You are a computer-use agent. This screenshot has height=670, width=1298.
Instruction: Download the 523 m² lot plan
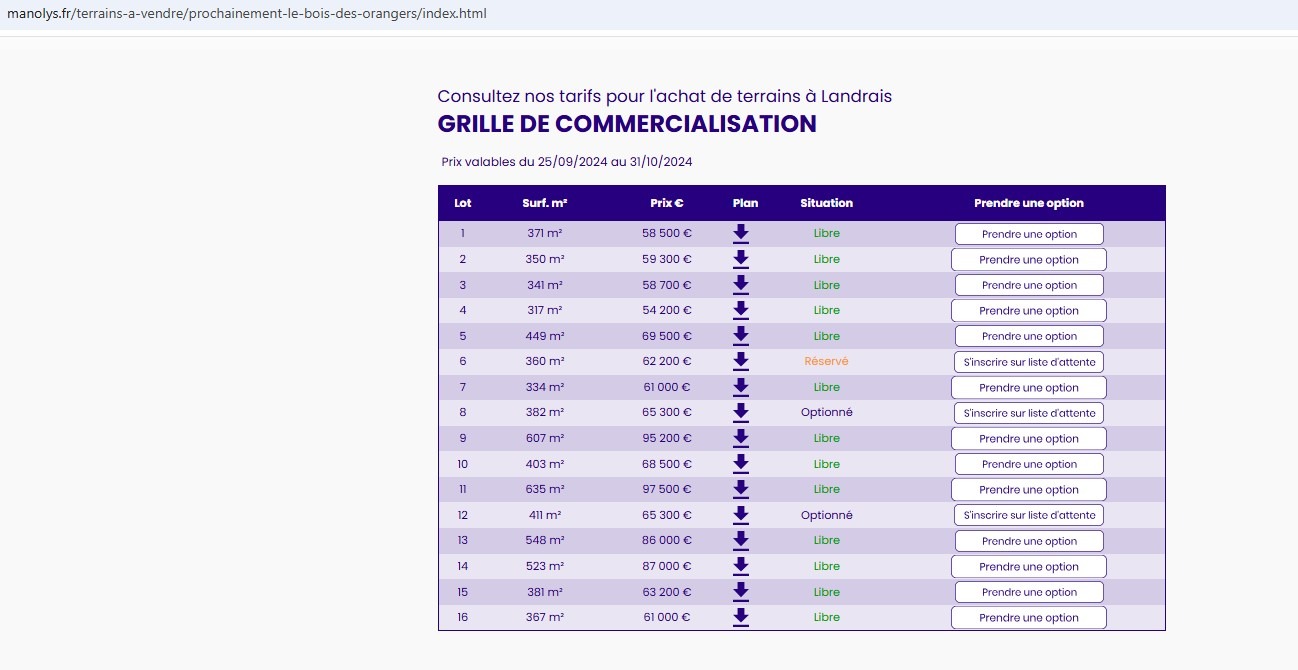740,566
